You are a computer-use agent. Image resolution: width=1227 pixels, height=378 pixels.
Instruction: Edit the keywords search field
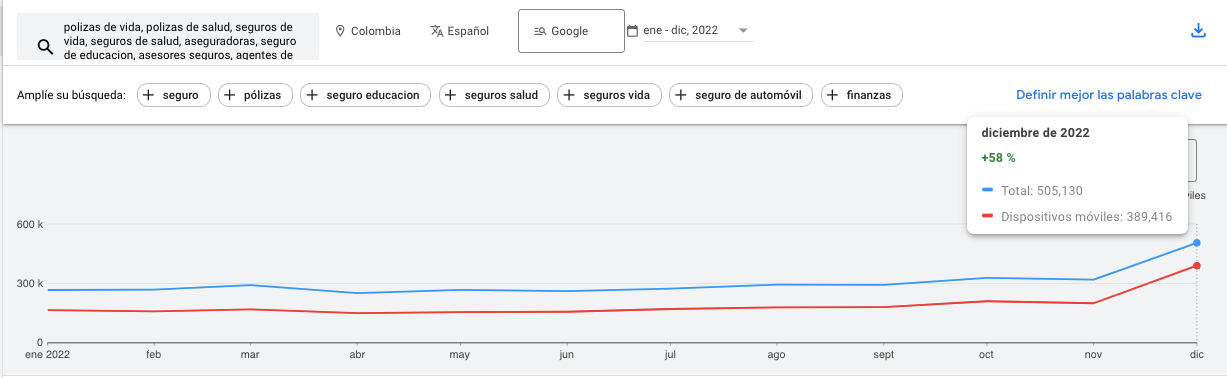[178, 39]
